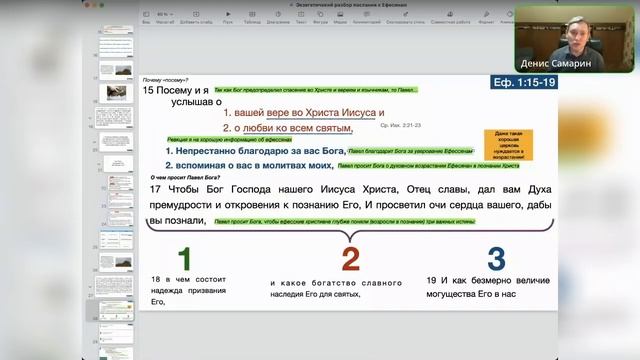The height and width of the screenshot is (360, 640).
Task: Click the 'О чем просит Павел Бога?' caption
Action: click(185, 178)
